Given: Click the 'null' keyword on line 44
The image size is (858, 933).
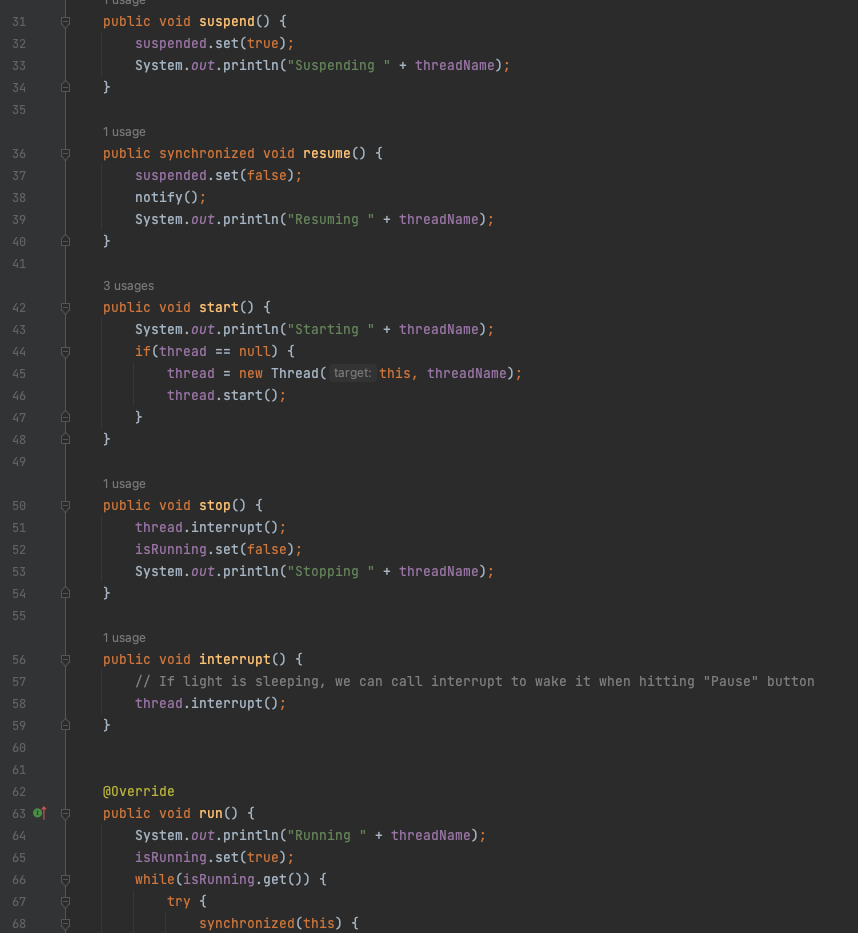Looking at the screenshot, I should [255, 352].
